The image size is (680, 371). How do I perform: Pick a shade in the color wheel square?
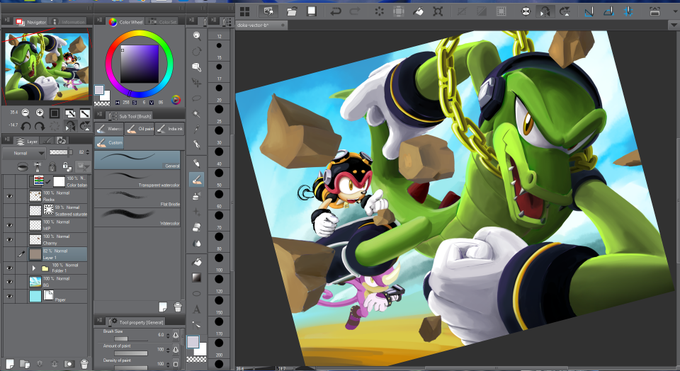pyautogui.click(x=140, y=64)
